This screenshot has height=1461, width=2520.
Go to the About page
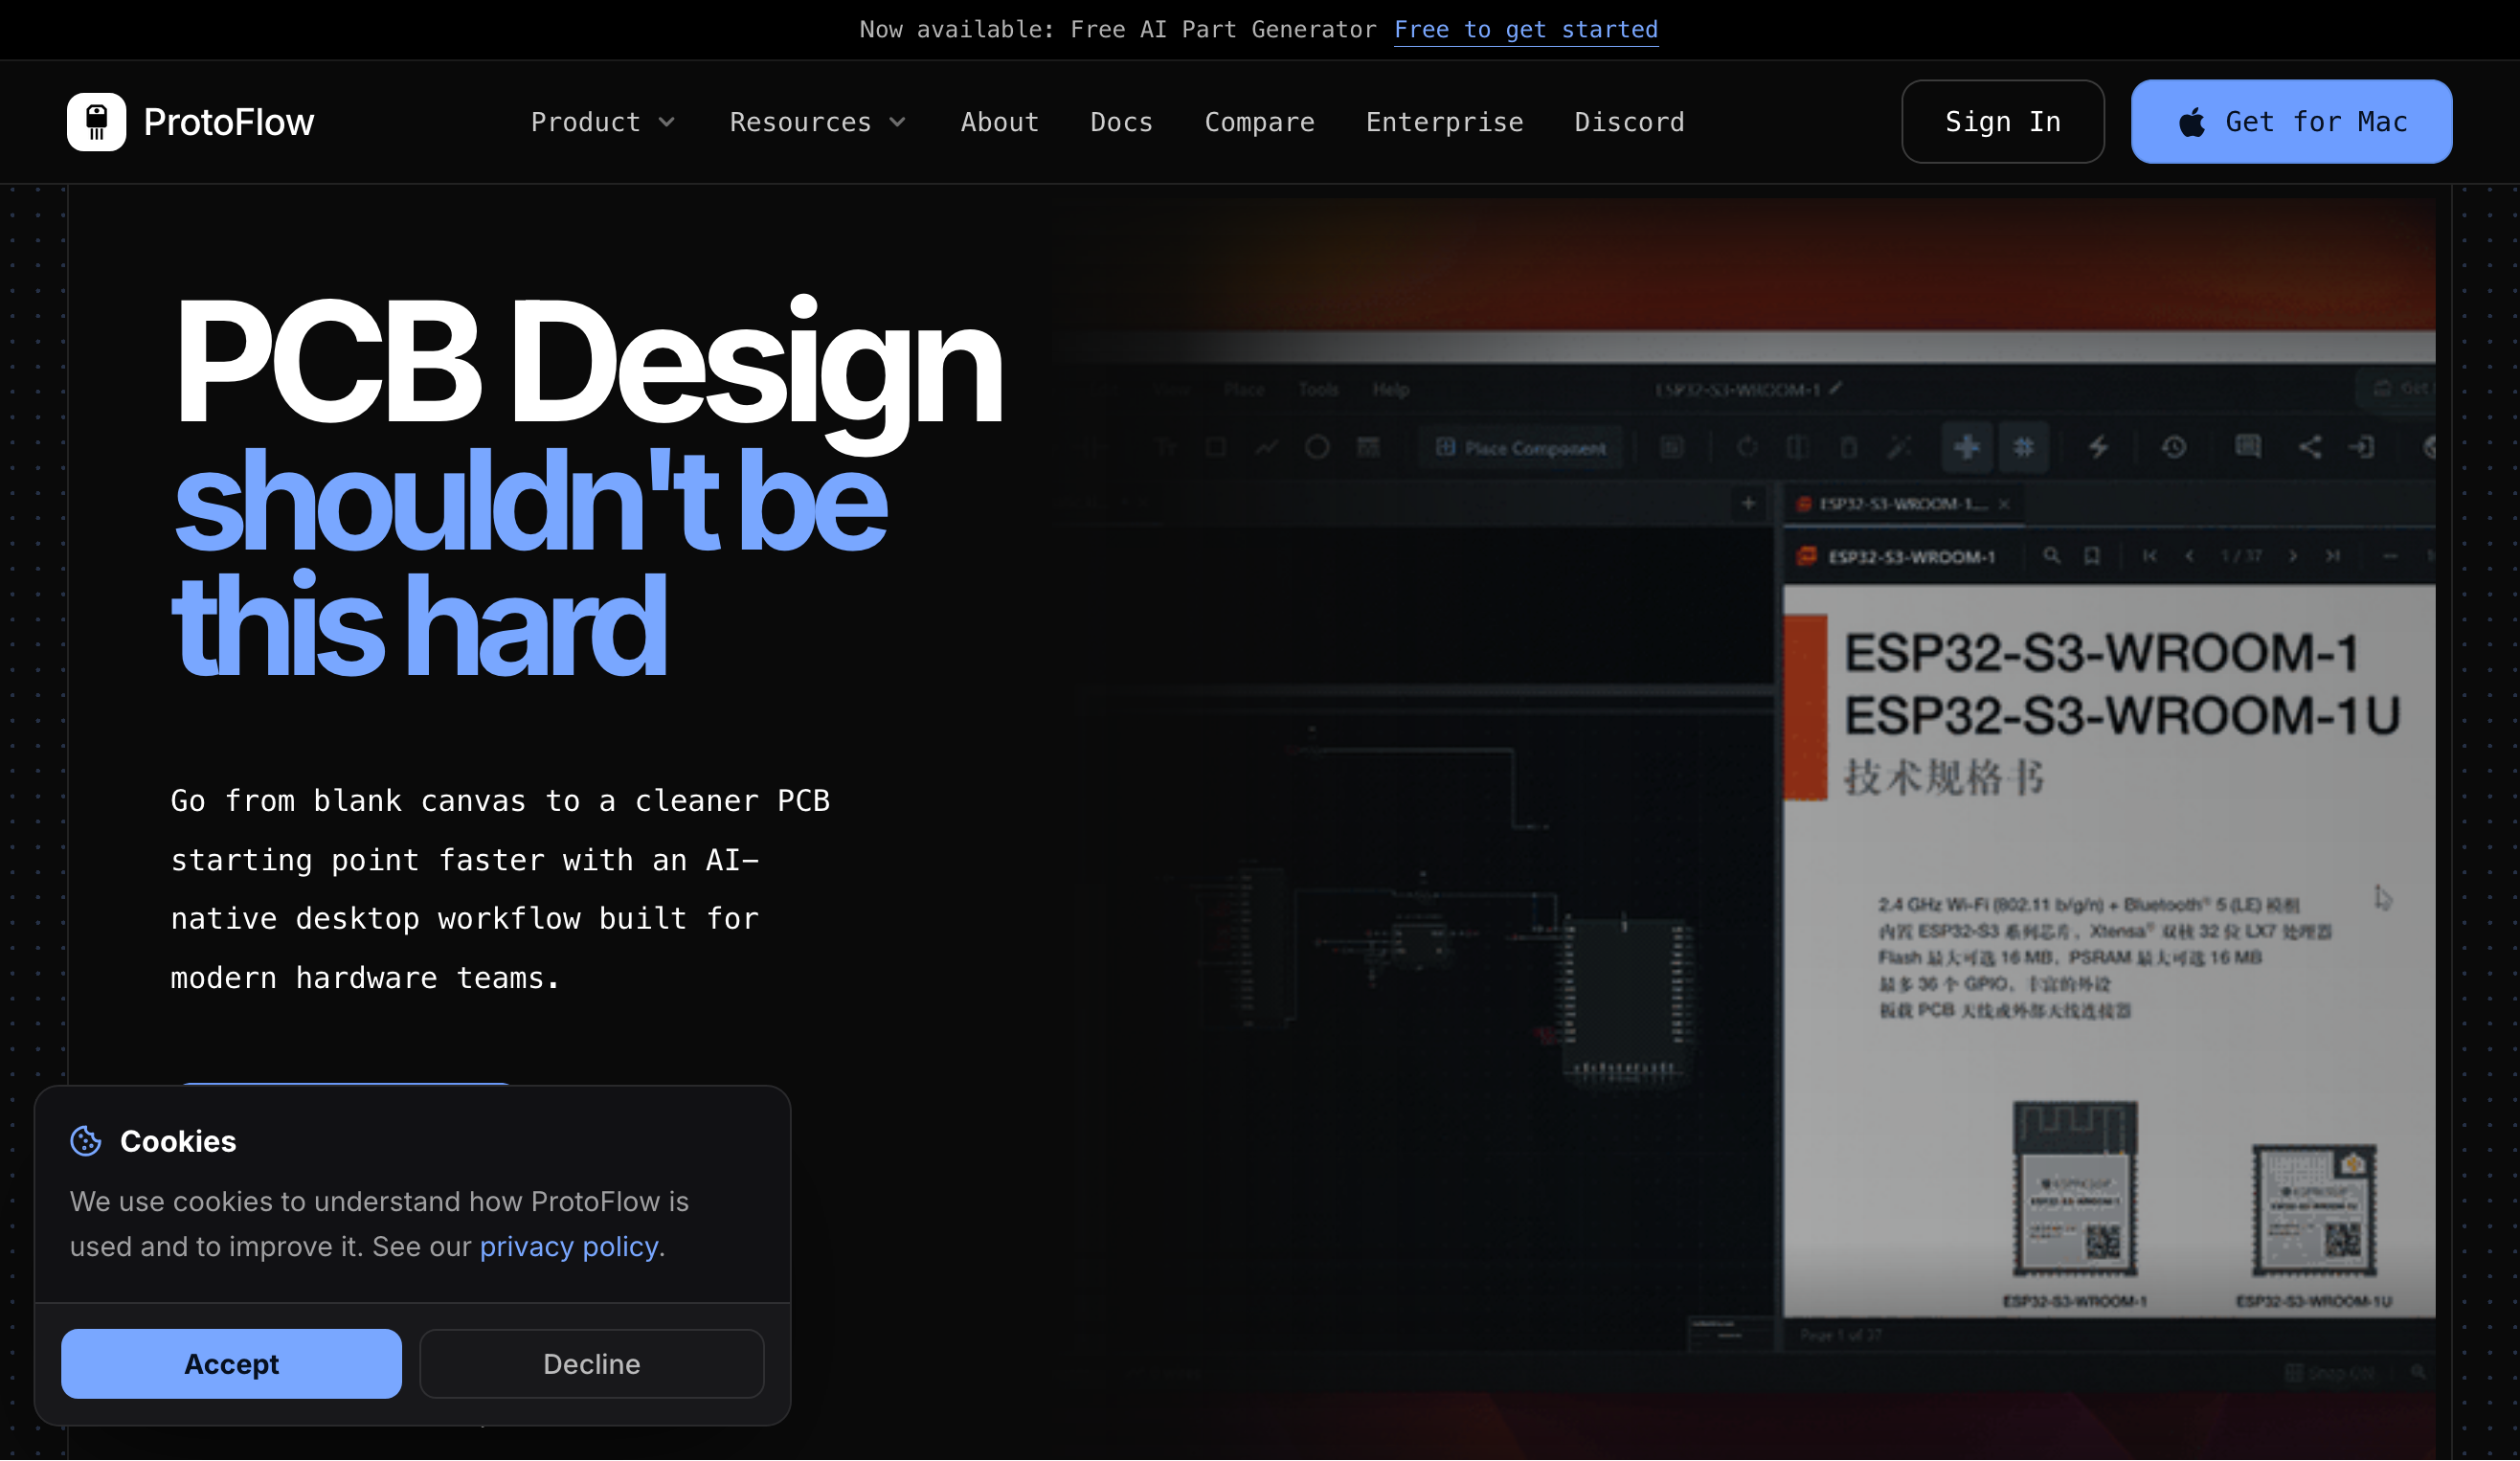(x=1000, y=122)
